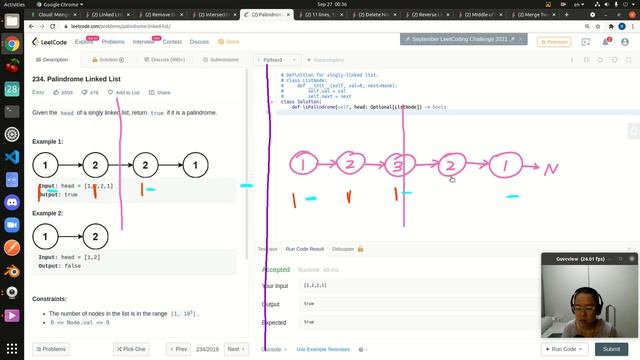Open the Submissions tab
This screenshot has width=640, height=360.
[x=221, y=60]
